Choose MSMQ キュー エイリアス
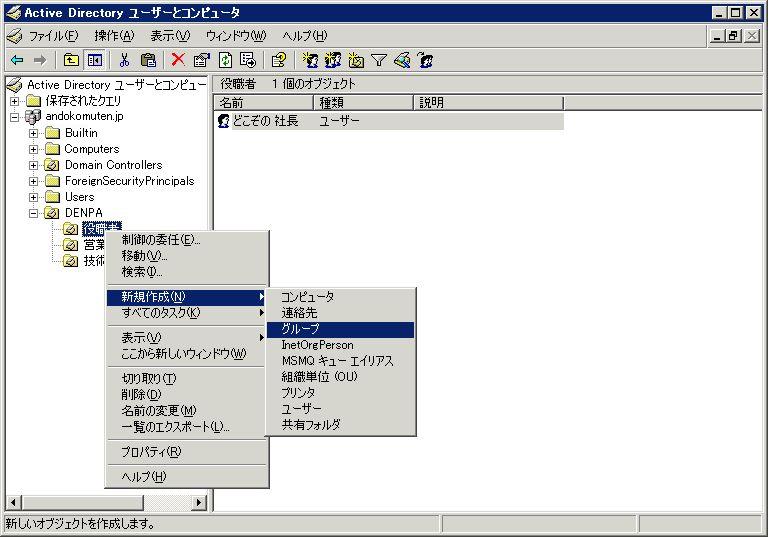This screenshot has height=537, width=768. [x=340, y=361]
